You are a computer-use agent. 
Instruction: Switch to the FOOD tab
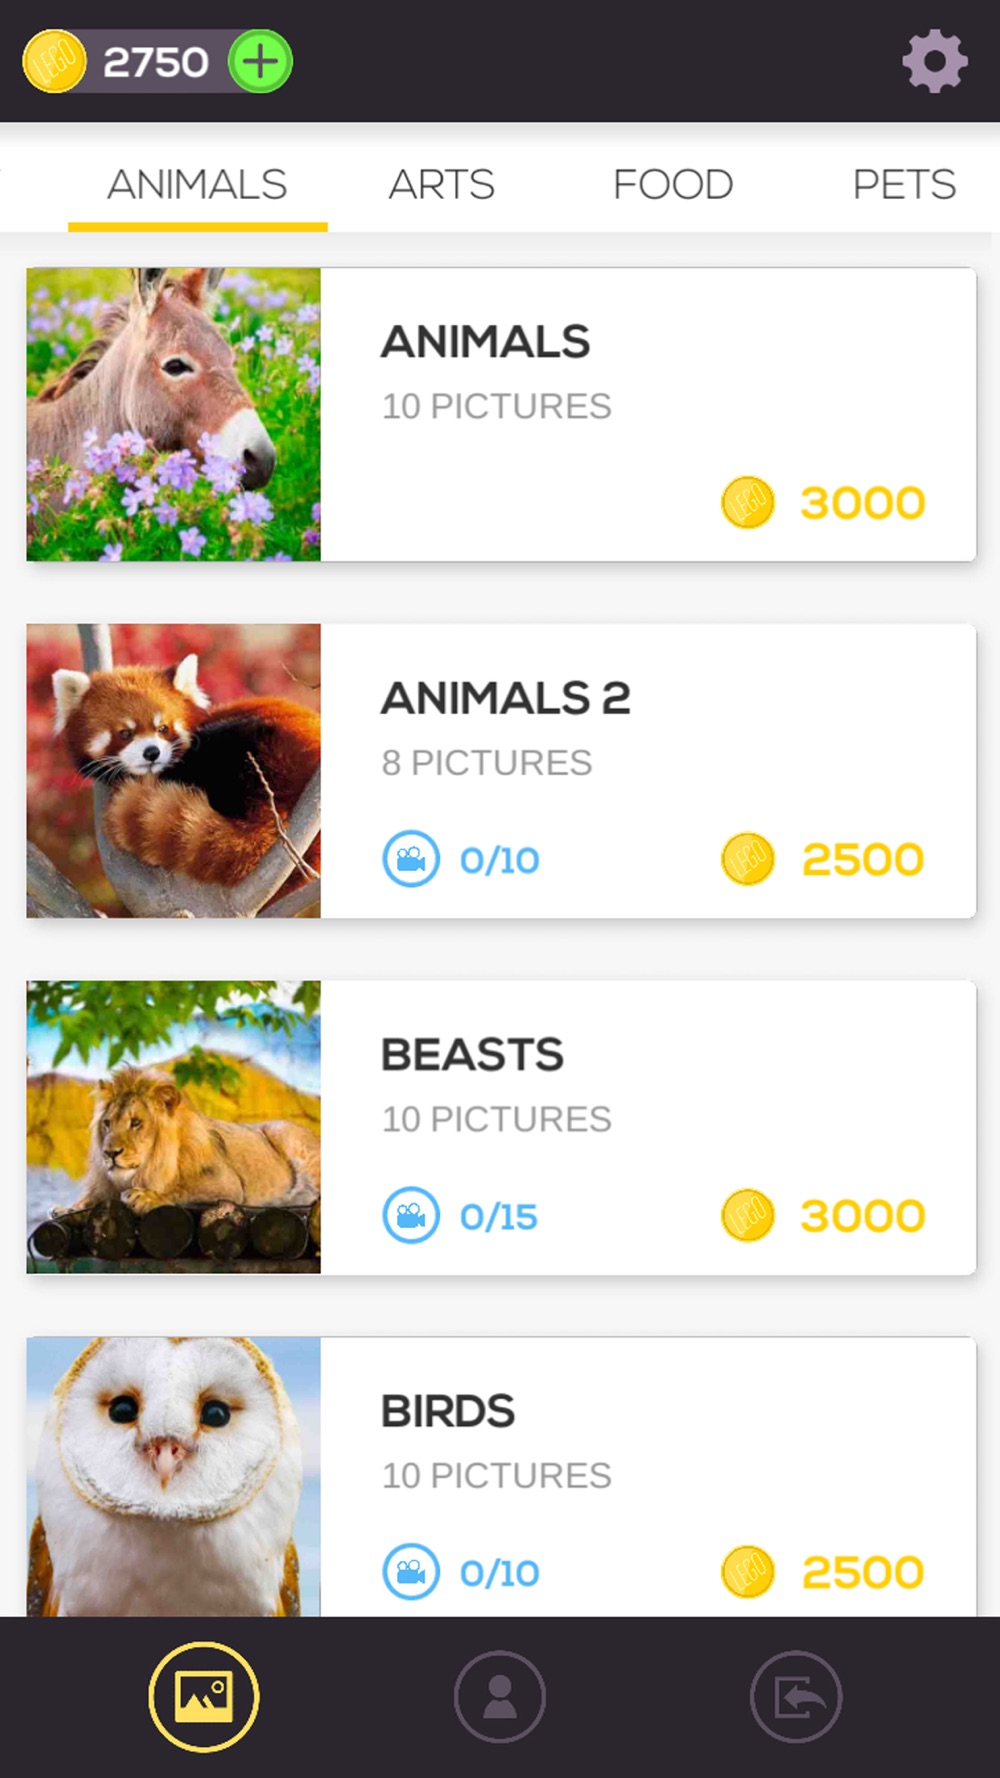point(673,184)
